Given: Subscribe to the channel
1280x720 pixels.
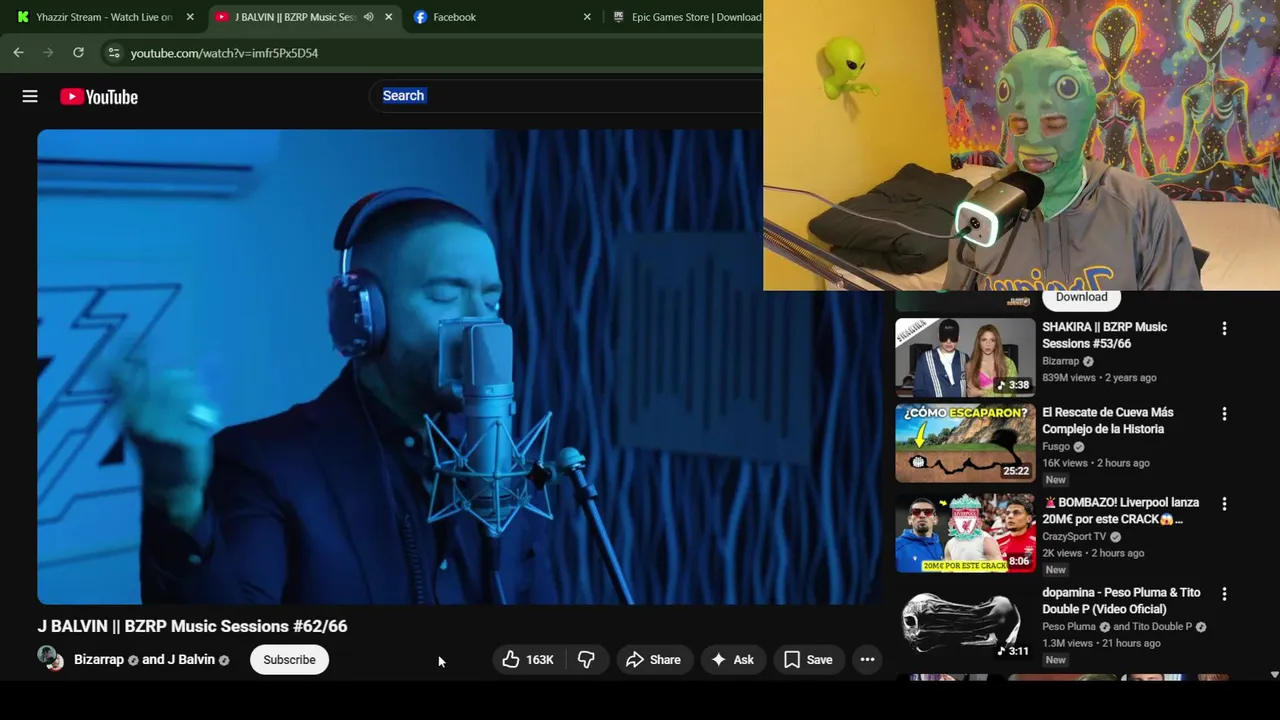Looking at the screenshot, I should (x=289, y=659).
